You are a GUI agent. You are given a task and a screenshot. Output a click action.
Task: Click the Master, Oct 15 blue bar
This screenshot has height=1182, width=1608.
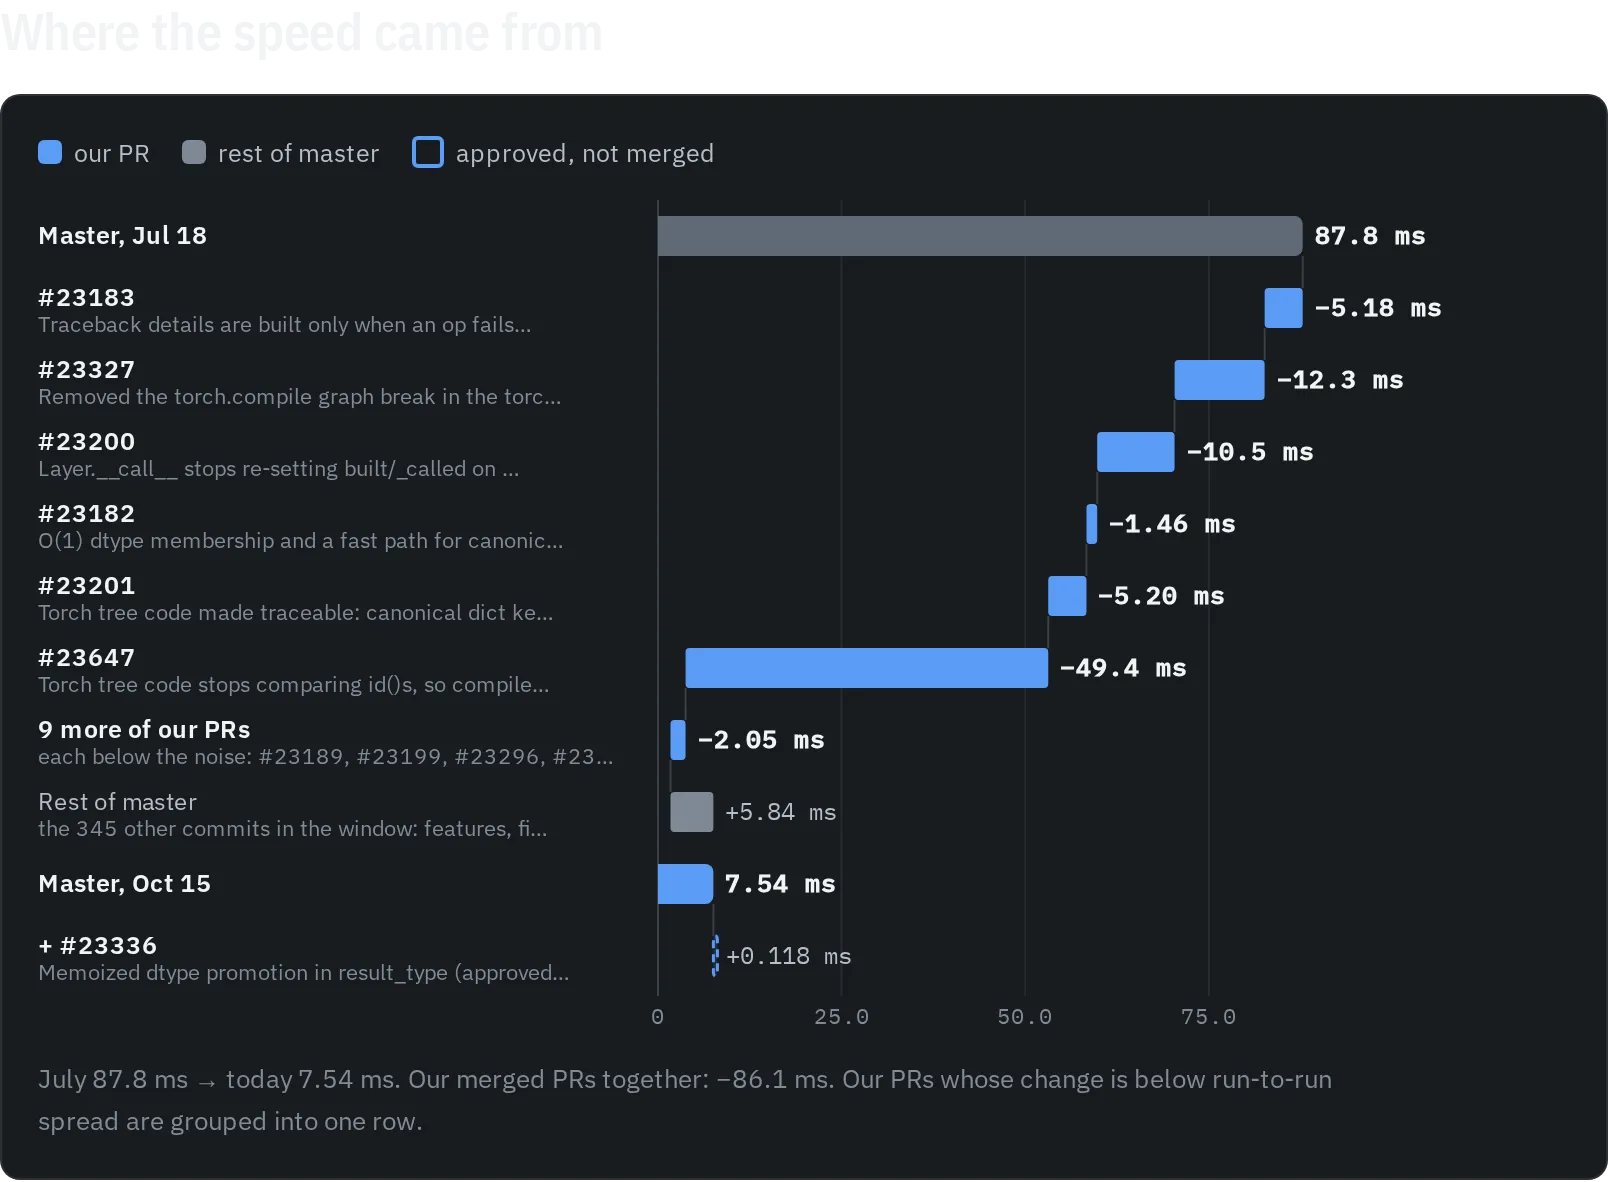tap(685, 884)
